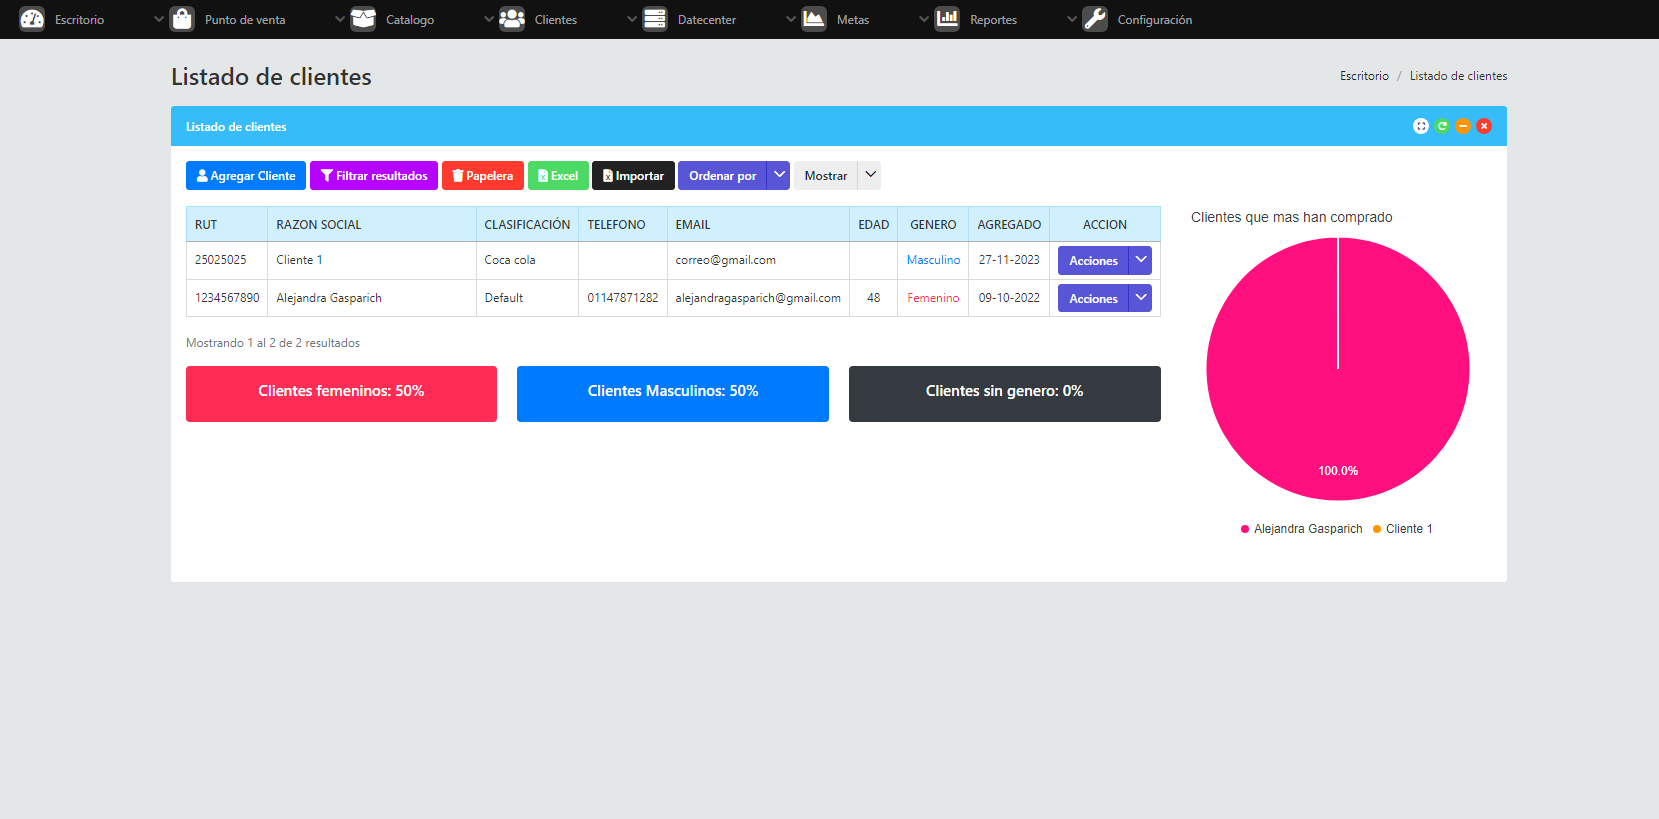Click the Clientes sin genero: 0% card

tap(1005, 394)
